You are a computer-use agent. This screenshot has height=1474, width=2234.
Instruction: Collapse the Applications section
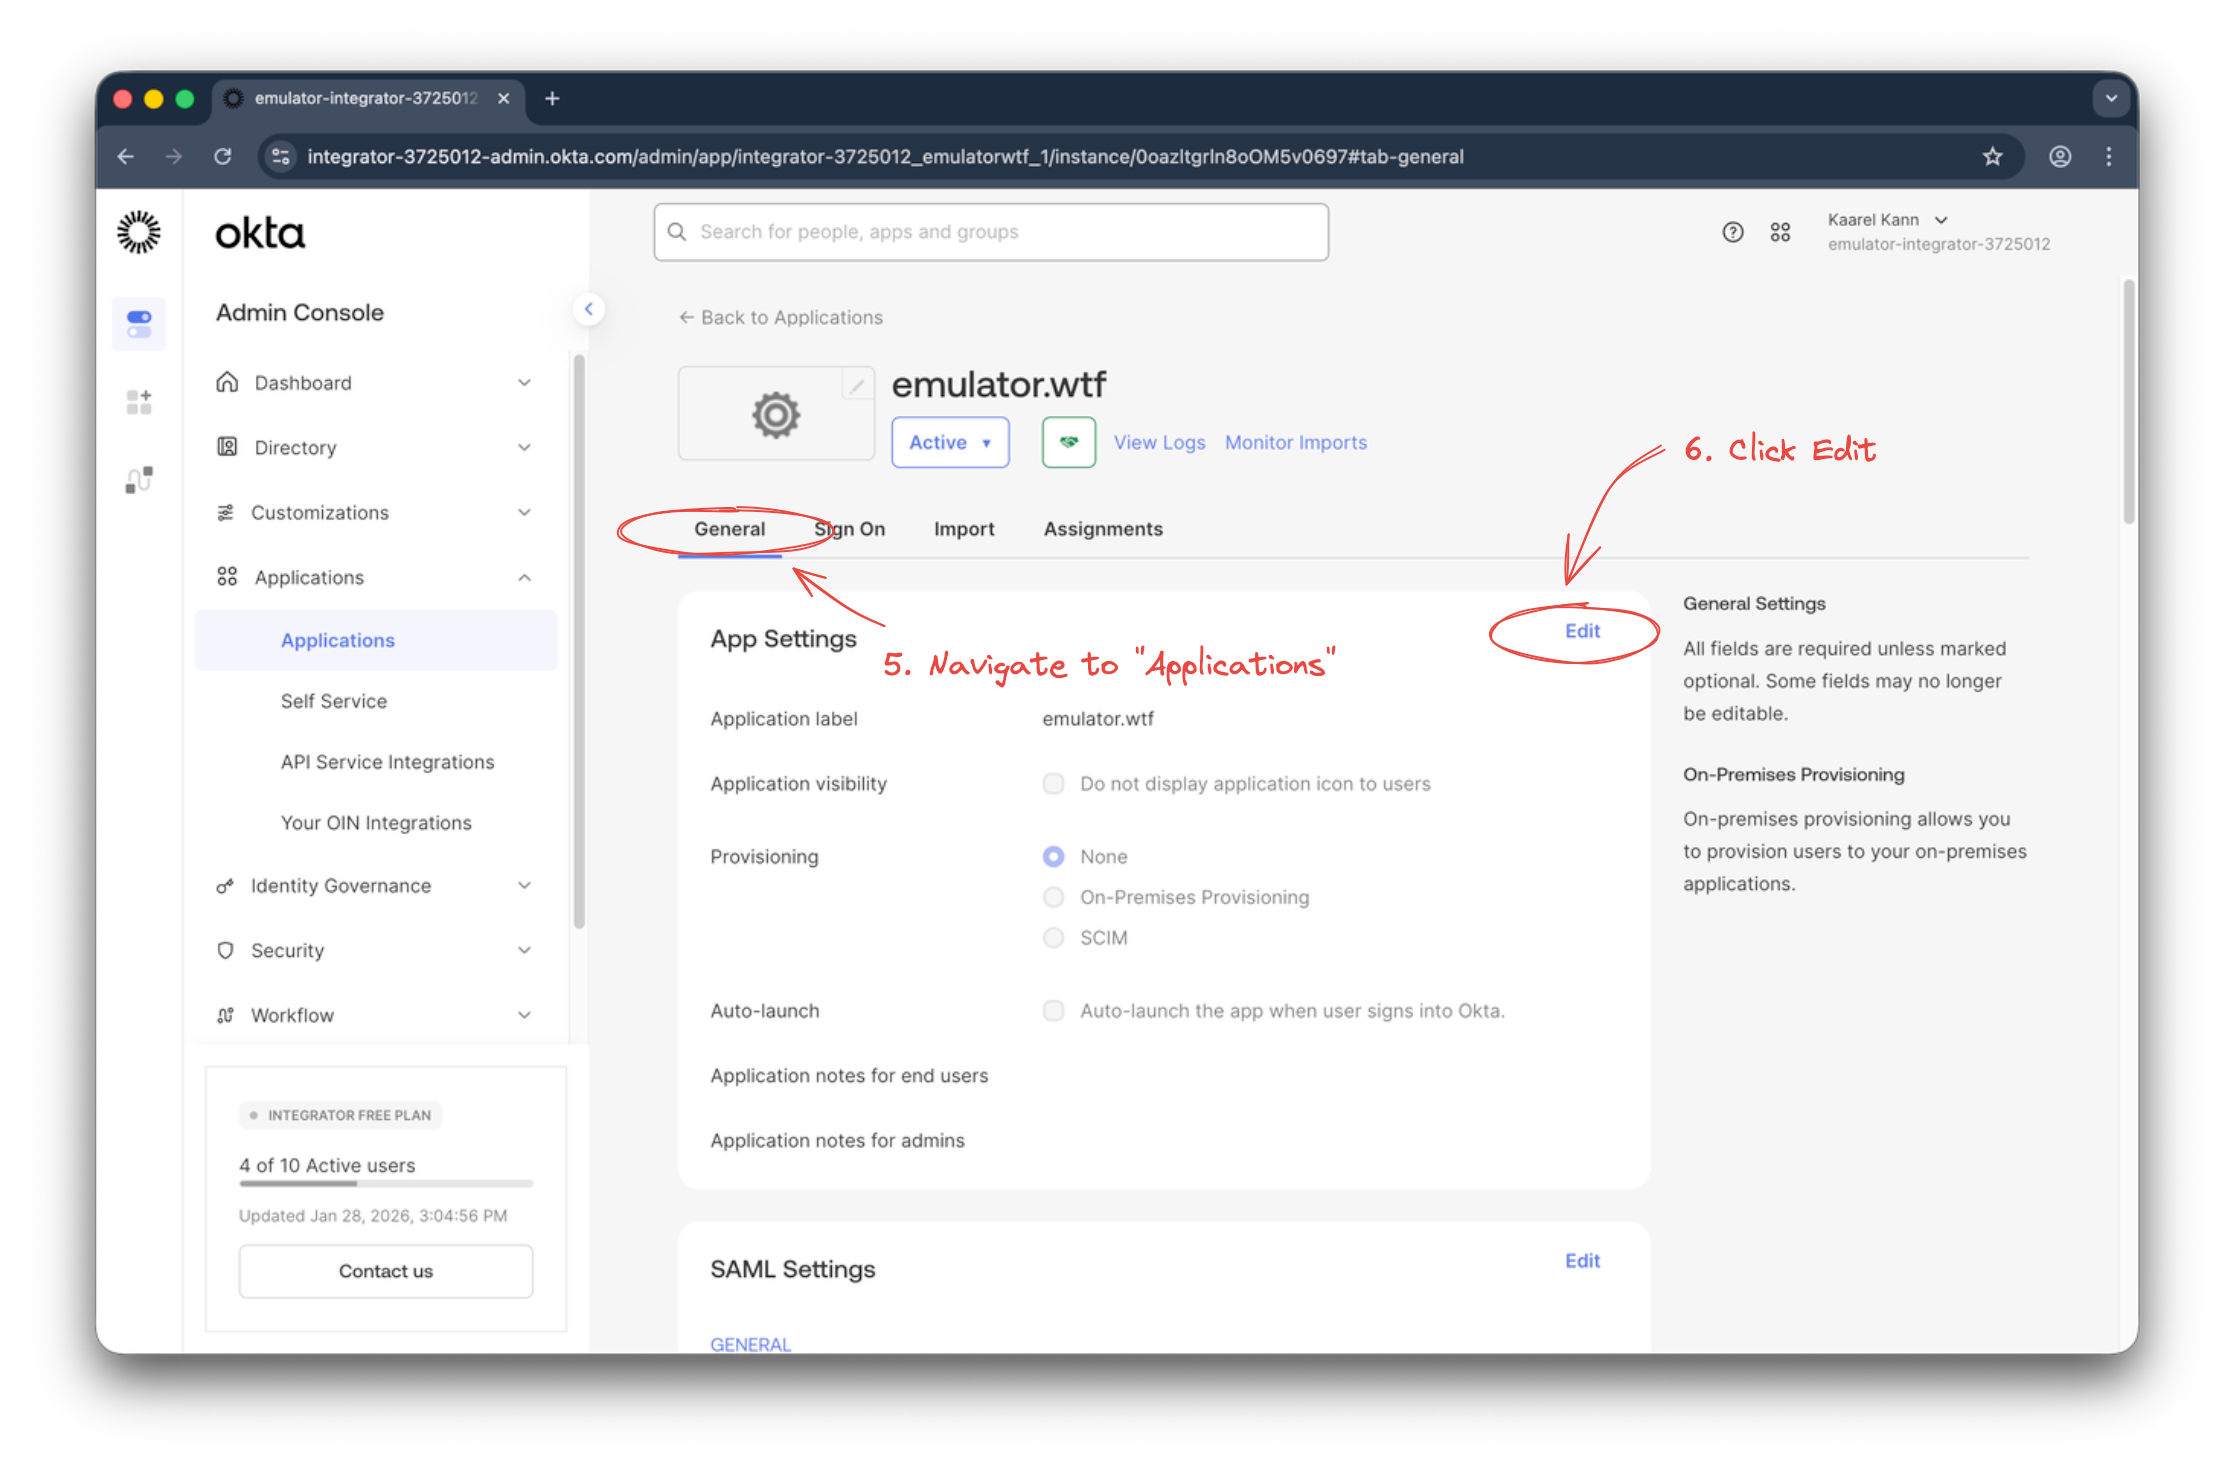pos(525,577)
